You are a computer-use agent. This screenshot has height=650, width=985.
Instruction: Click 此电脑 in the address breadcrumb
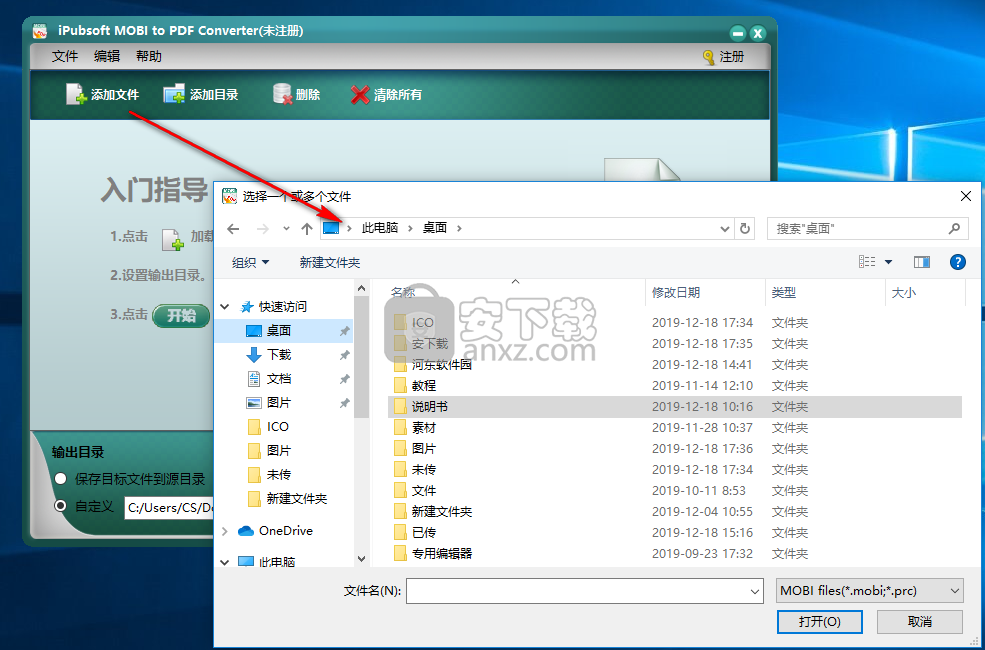coord(379,228)
